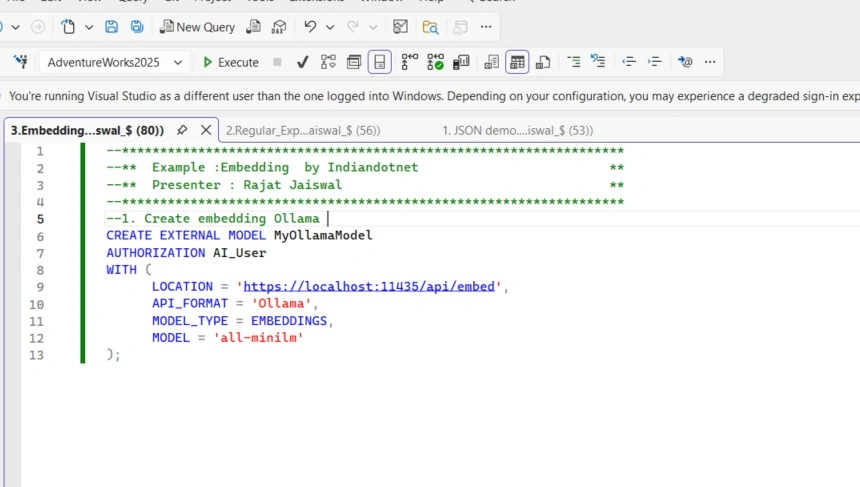Screen dimensions: 860x487
Task: Switch to the 1. JSON demo tab
Action: click(x=518, y=131)
